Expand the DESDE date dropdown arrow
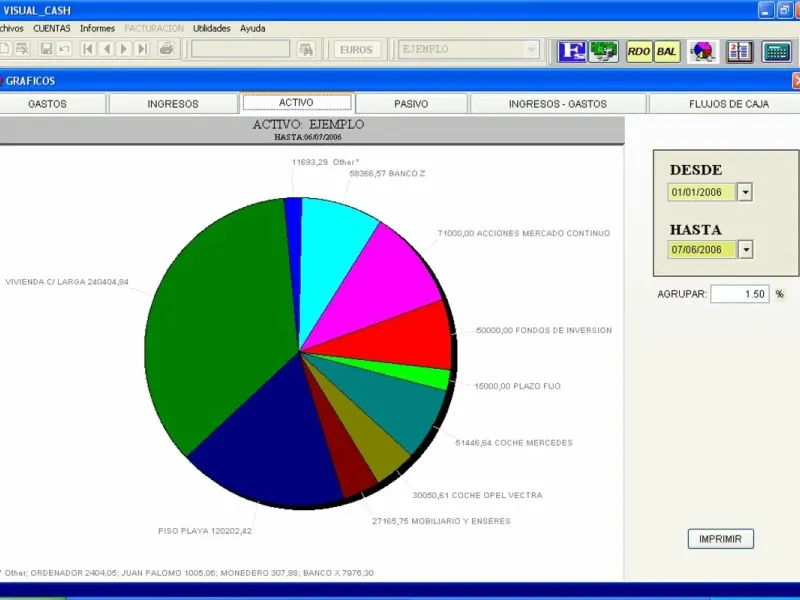Image resolution: width=800 pixels, height=600 pixels. 745,192
